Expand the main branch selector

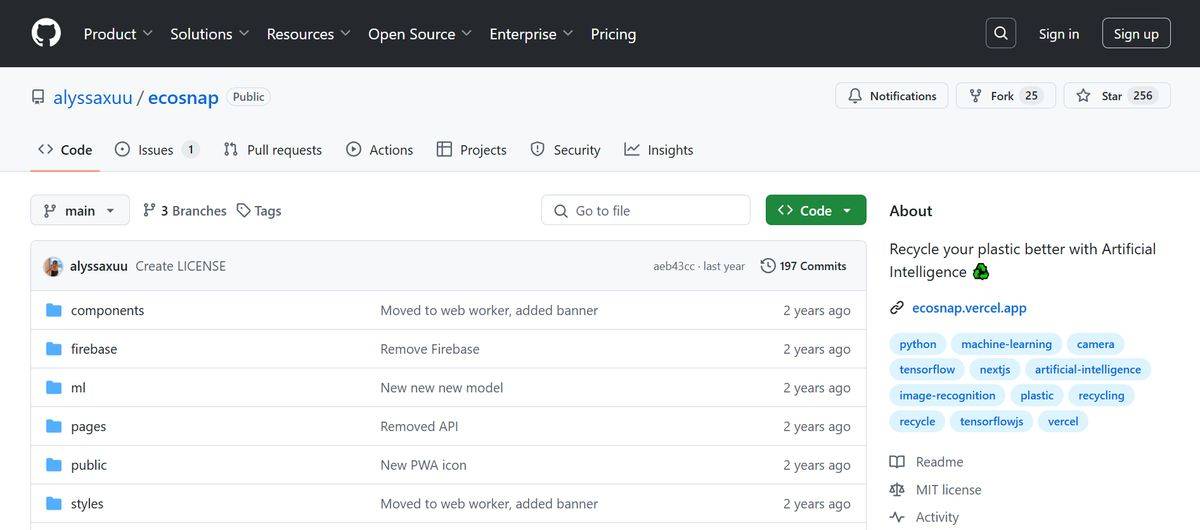coord(80,211)
